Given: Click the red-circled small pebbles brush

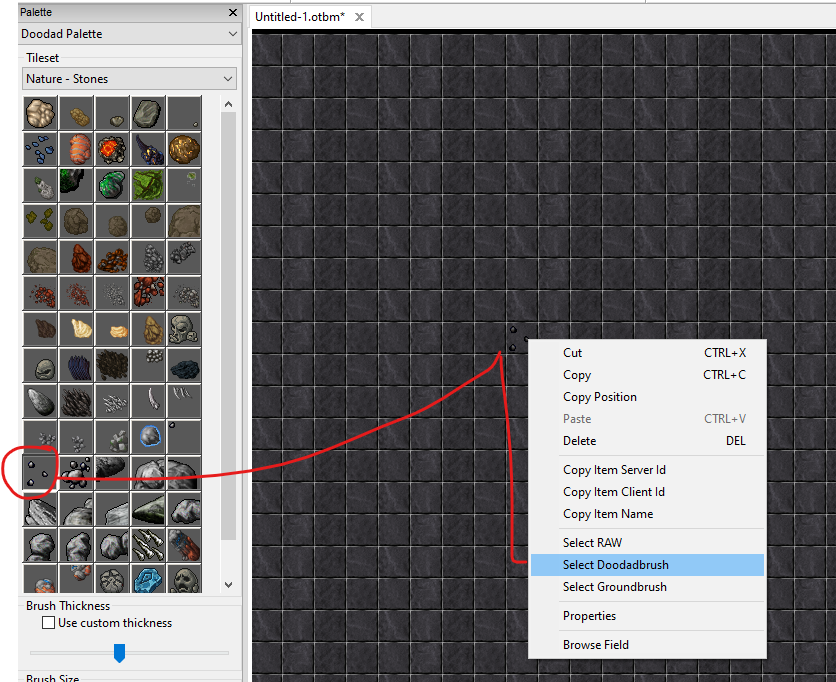Looking at the screenshot, I should pos(38,474).
